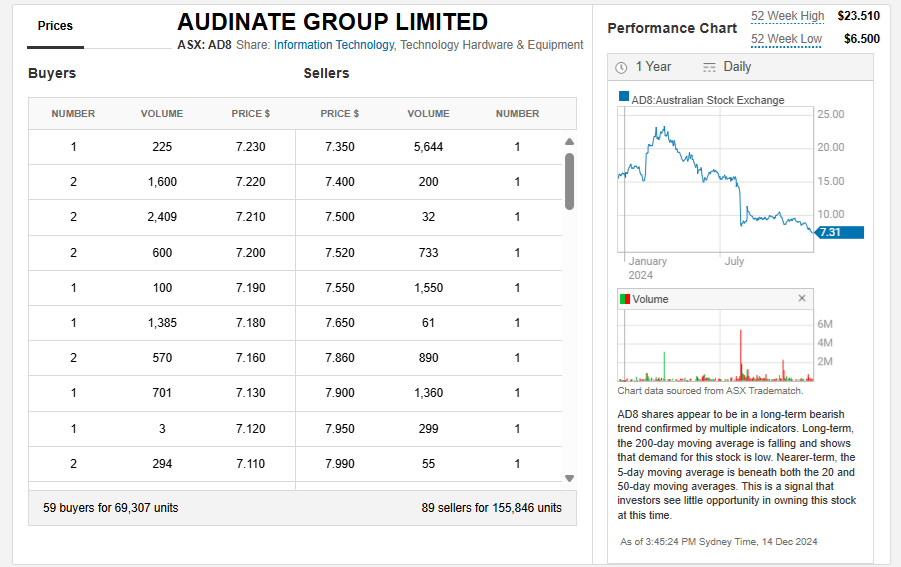
Task: Click the 52 Week High label
Action: point(787,16)
